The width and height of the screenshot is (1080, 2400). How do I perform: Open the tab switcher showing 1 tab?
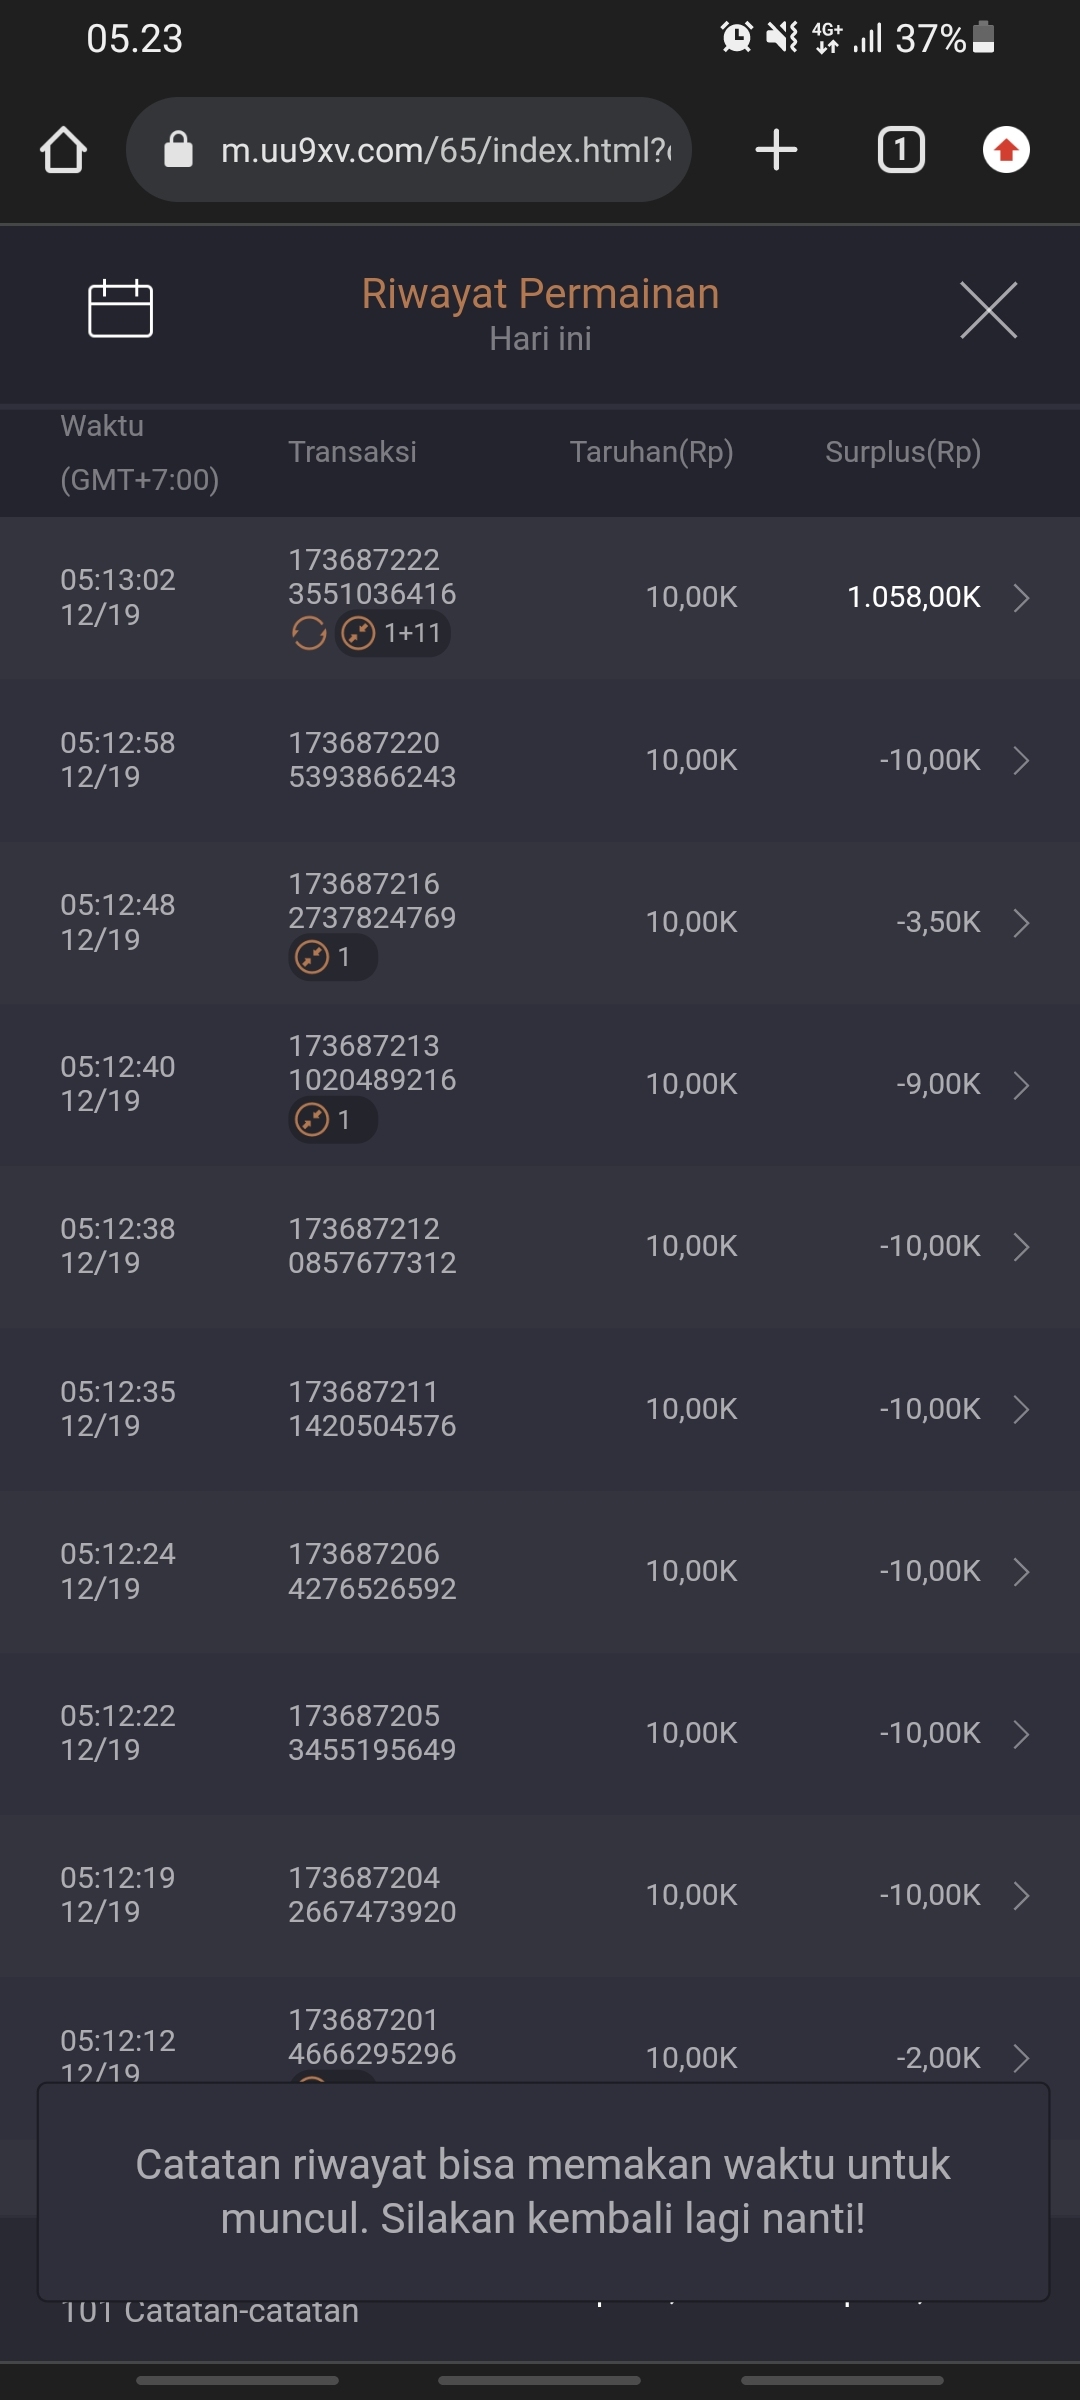pyautogui.click(x=901, y=150)
